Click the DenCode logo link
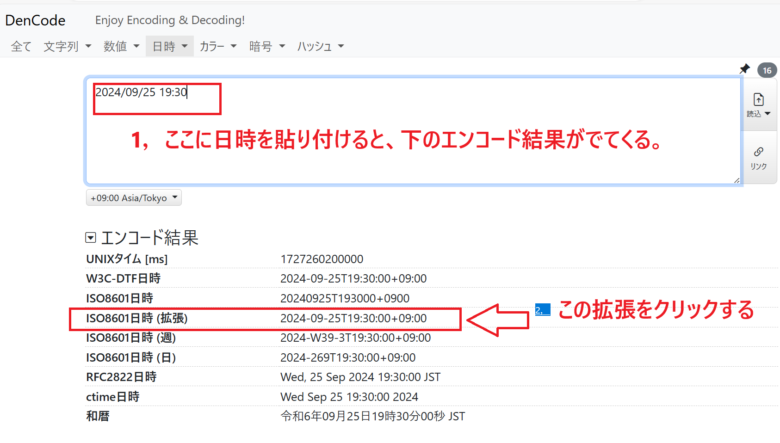Viewport: 780px width, 443px height. (x=37, y=20)
